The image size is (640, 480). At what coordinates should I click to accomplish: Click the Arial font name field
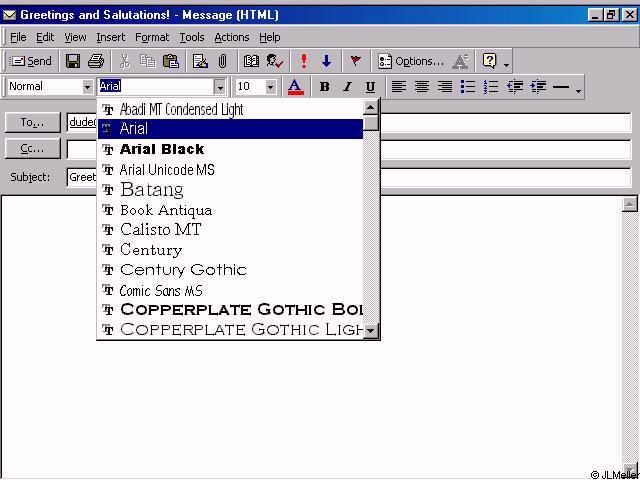(156, 87)
